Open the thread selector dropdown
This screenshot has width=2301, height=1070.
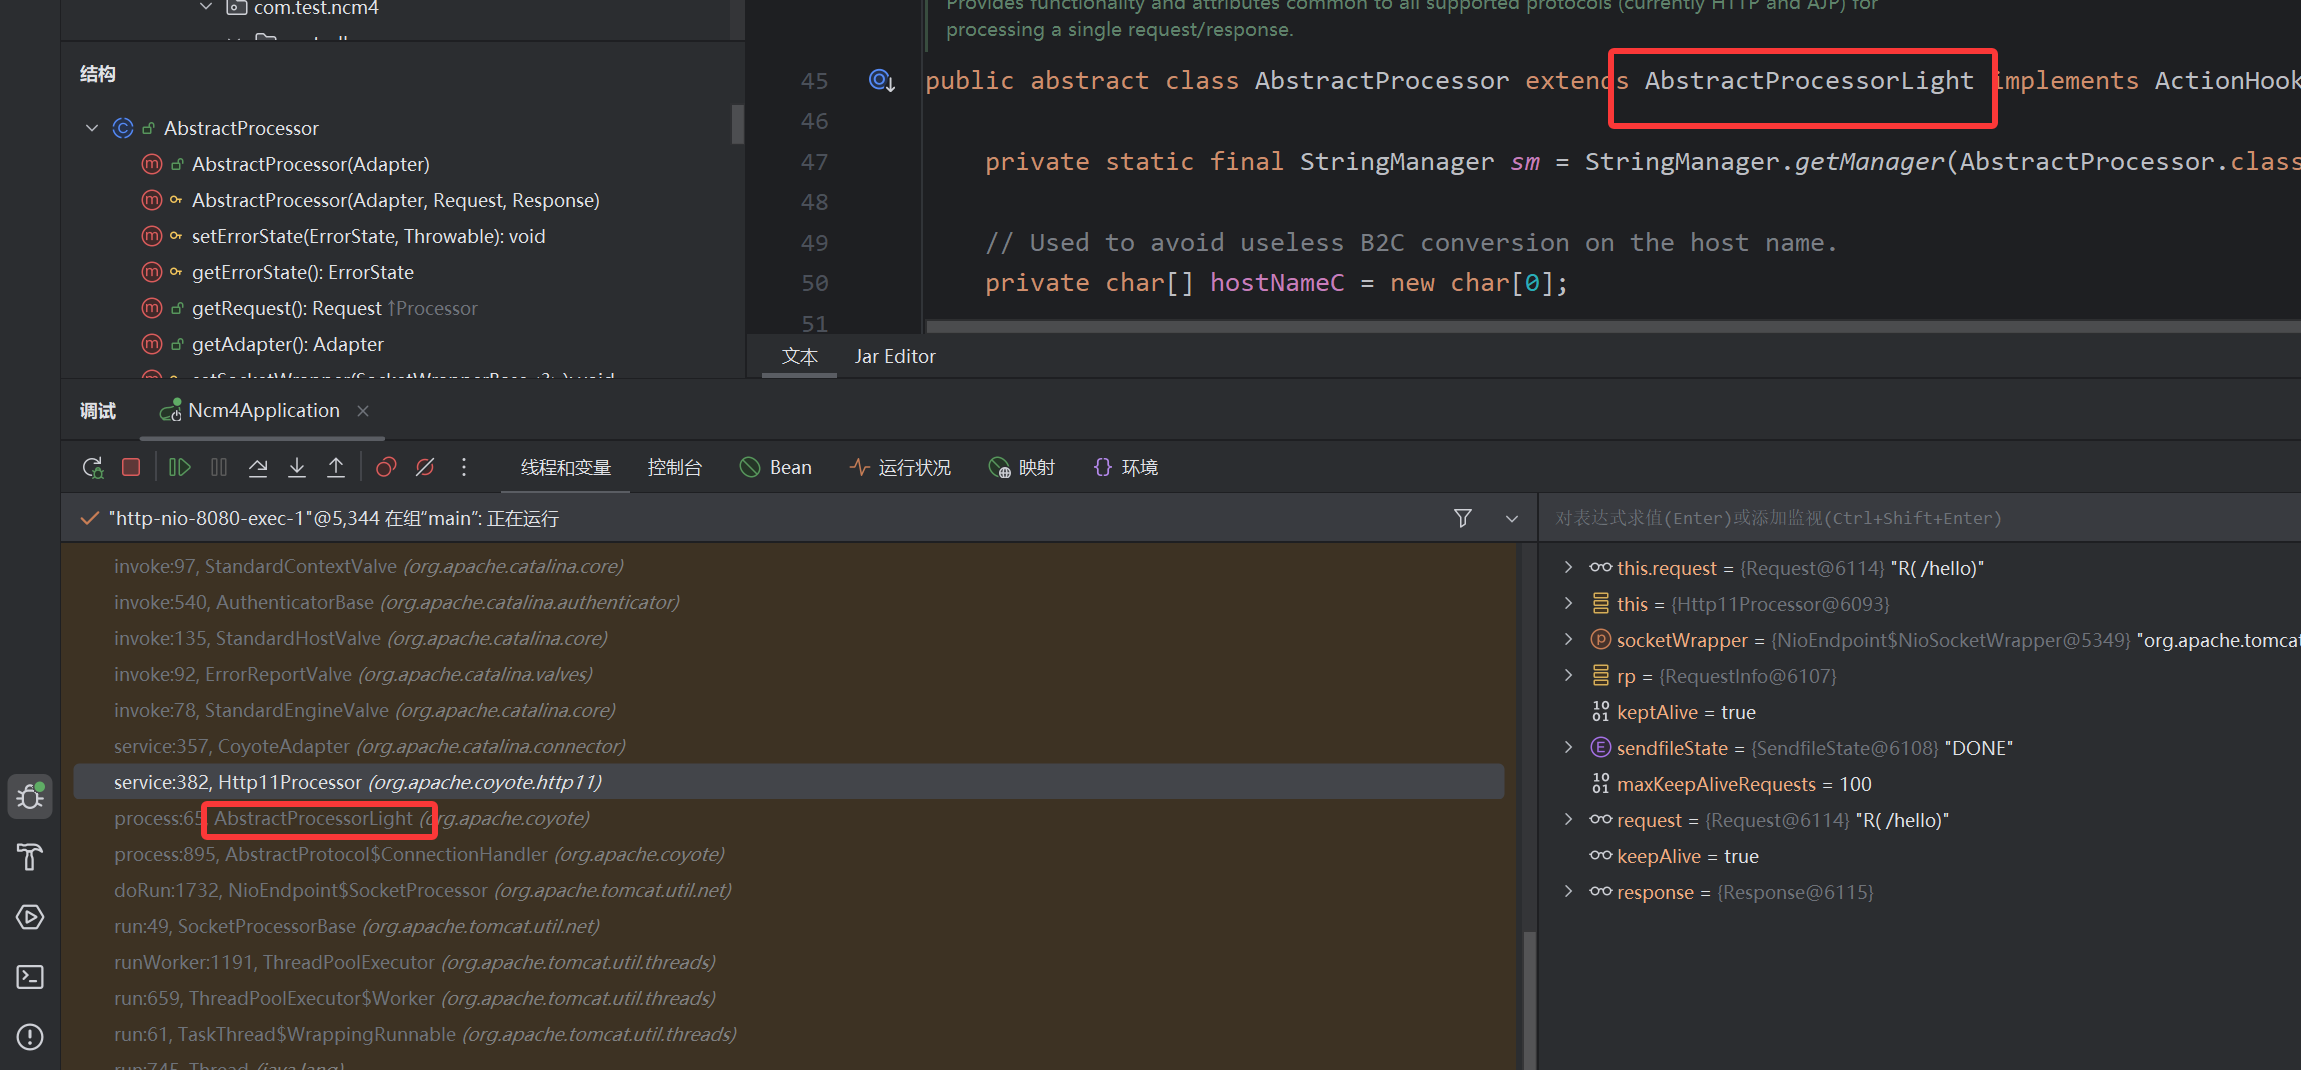[x=1511, y=518]
